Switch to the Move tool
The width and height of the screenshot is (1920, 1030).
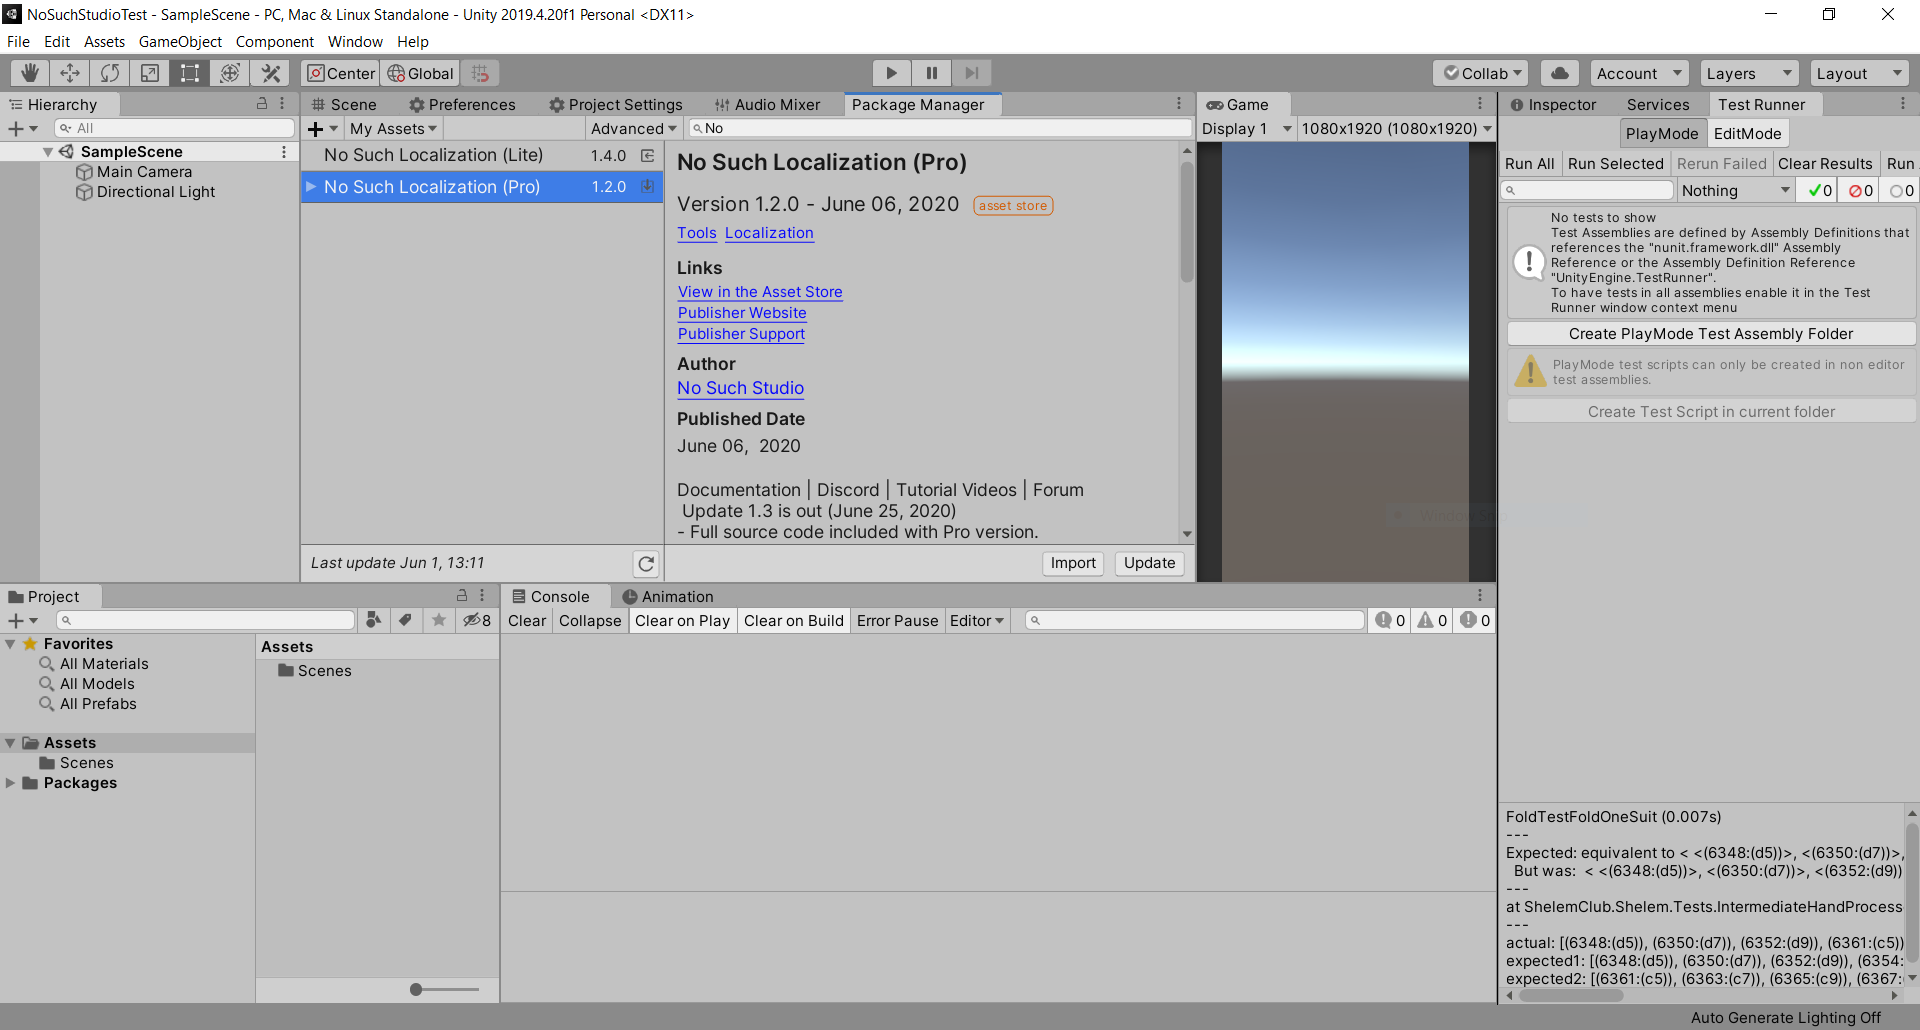tap(69, 72)
